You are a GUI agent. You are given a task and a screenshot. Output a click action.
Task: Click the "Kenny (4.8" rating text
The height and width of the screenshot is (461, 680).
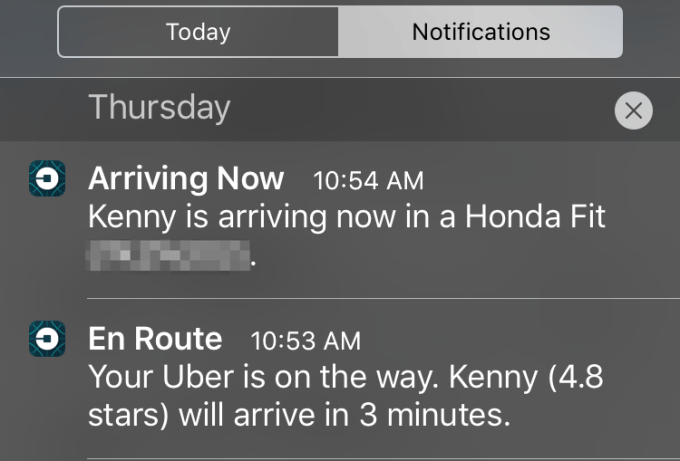(x=538, y=378)
